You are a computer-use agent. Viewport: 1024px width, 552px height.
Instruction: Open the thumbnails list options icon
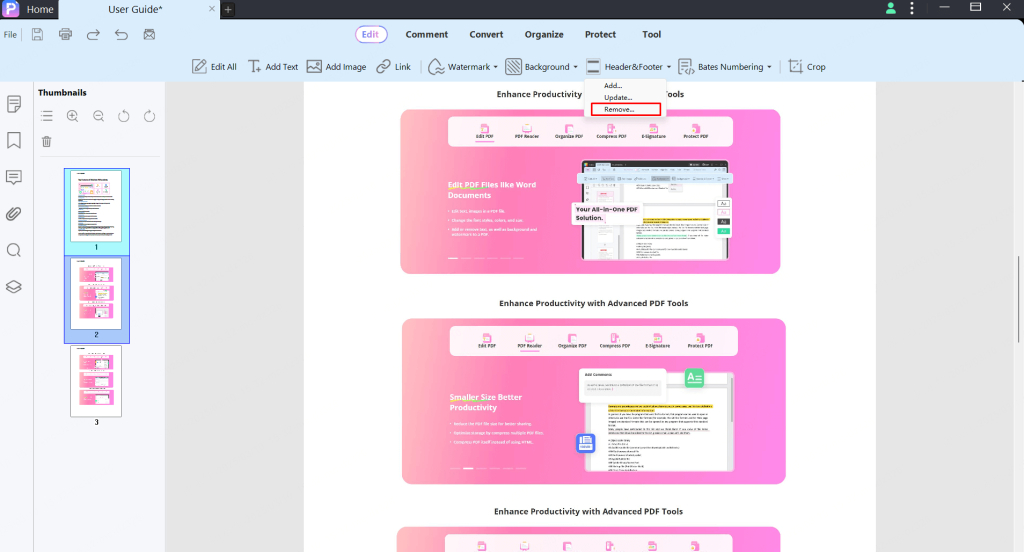46,116
